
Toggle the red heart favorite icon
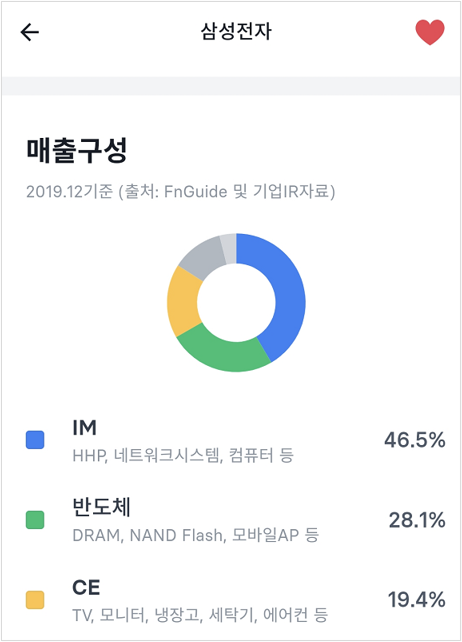click(430, 32)
